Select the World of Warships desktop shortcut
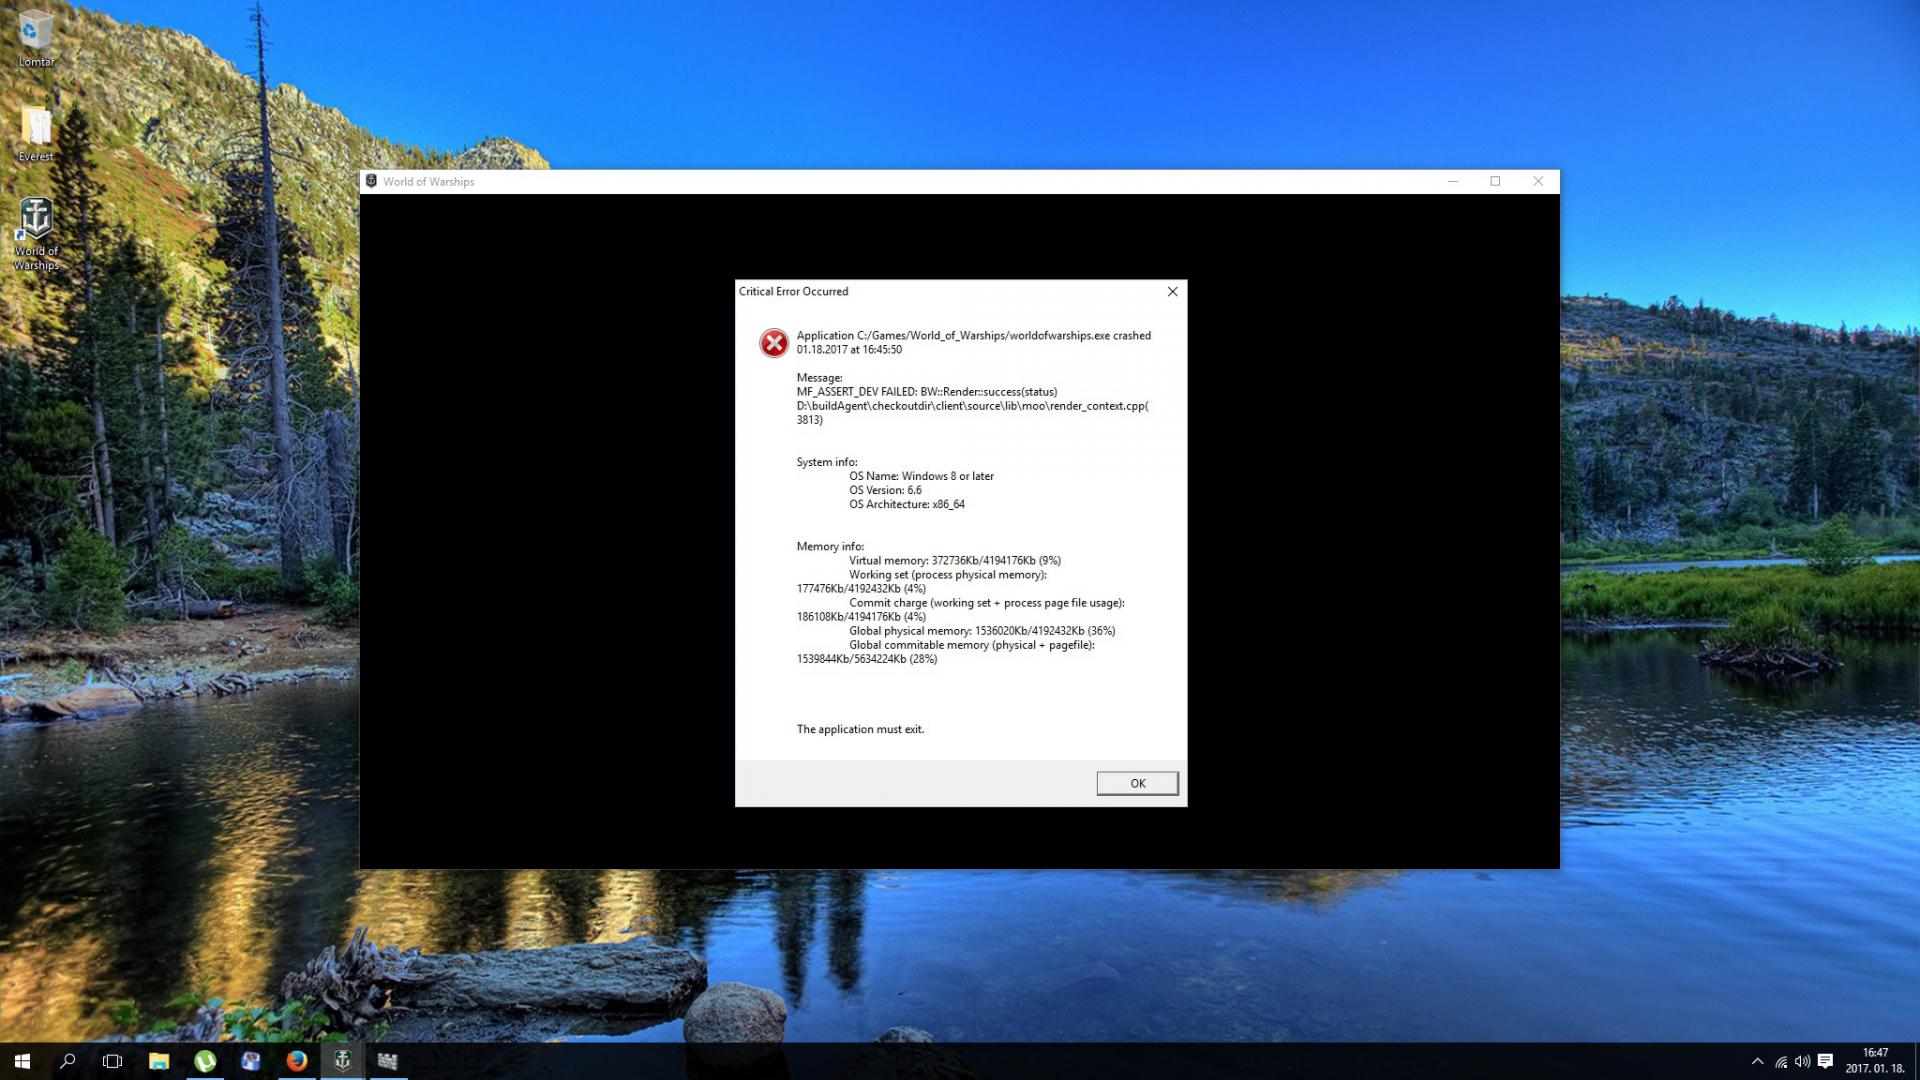1920x1080 pixels. [x=36, y=234]
